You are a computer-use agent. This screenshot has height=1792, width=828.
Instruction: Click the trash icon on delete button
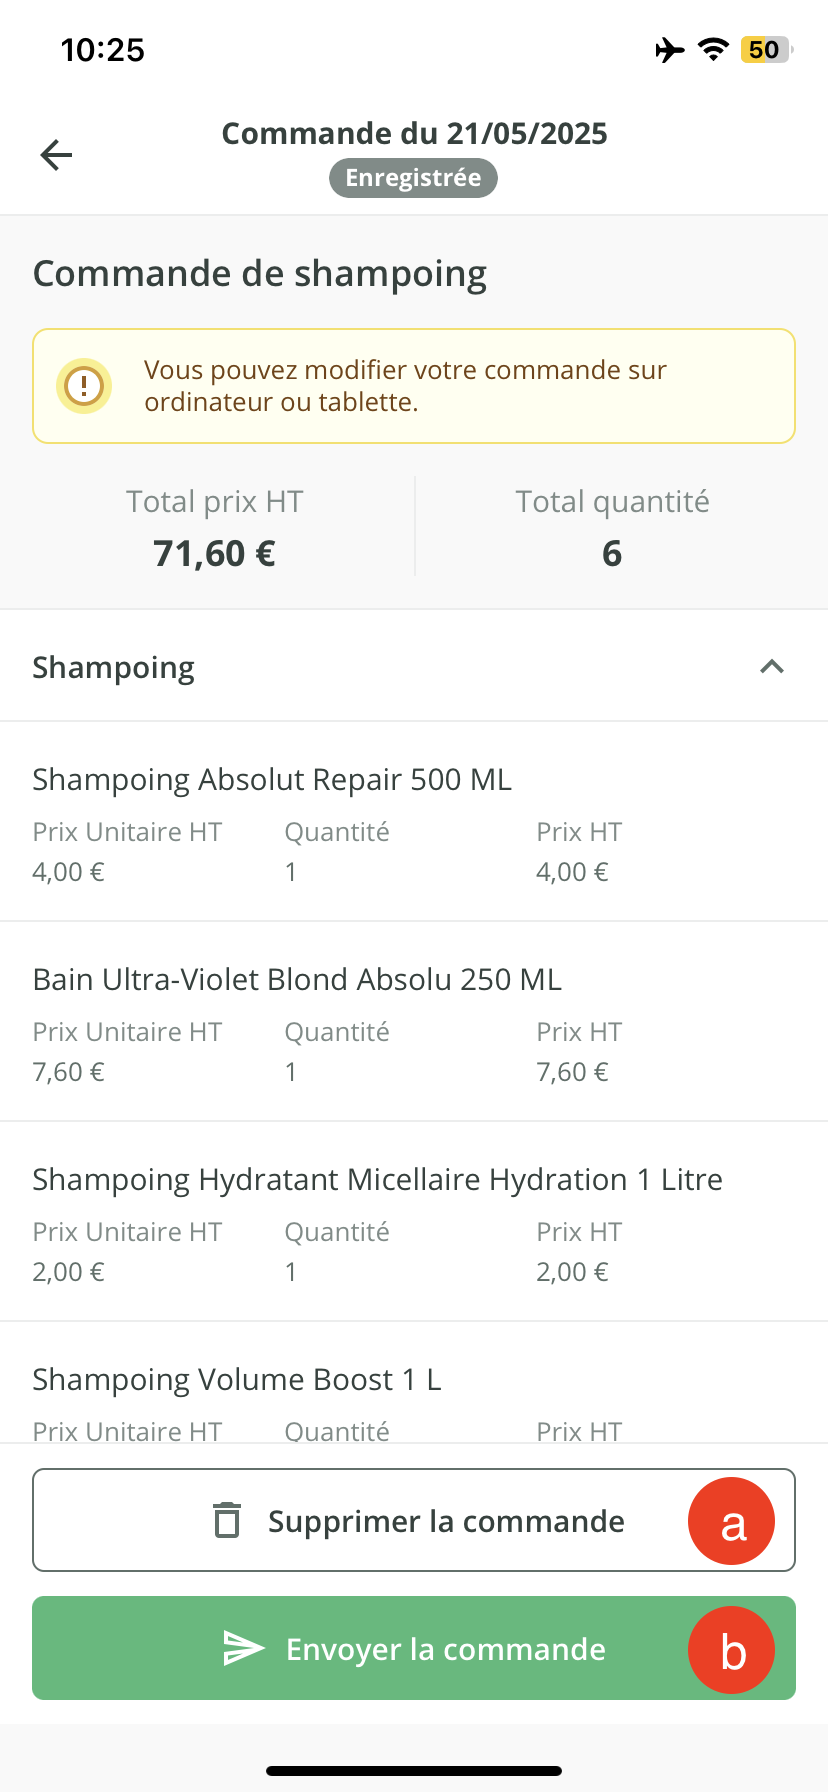click(x=228, y=1520)
